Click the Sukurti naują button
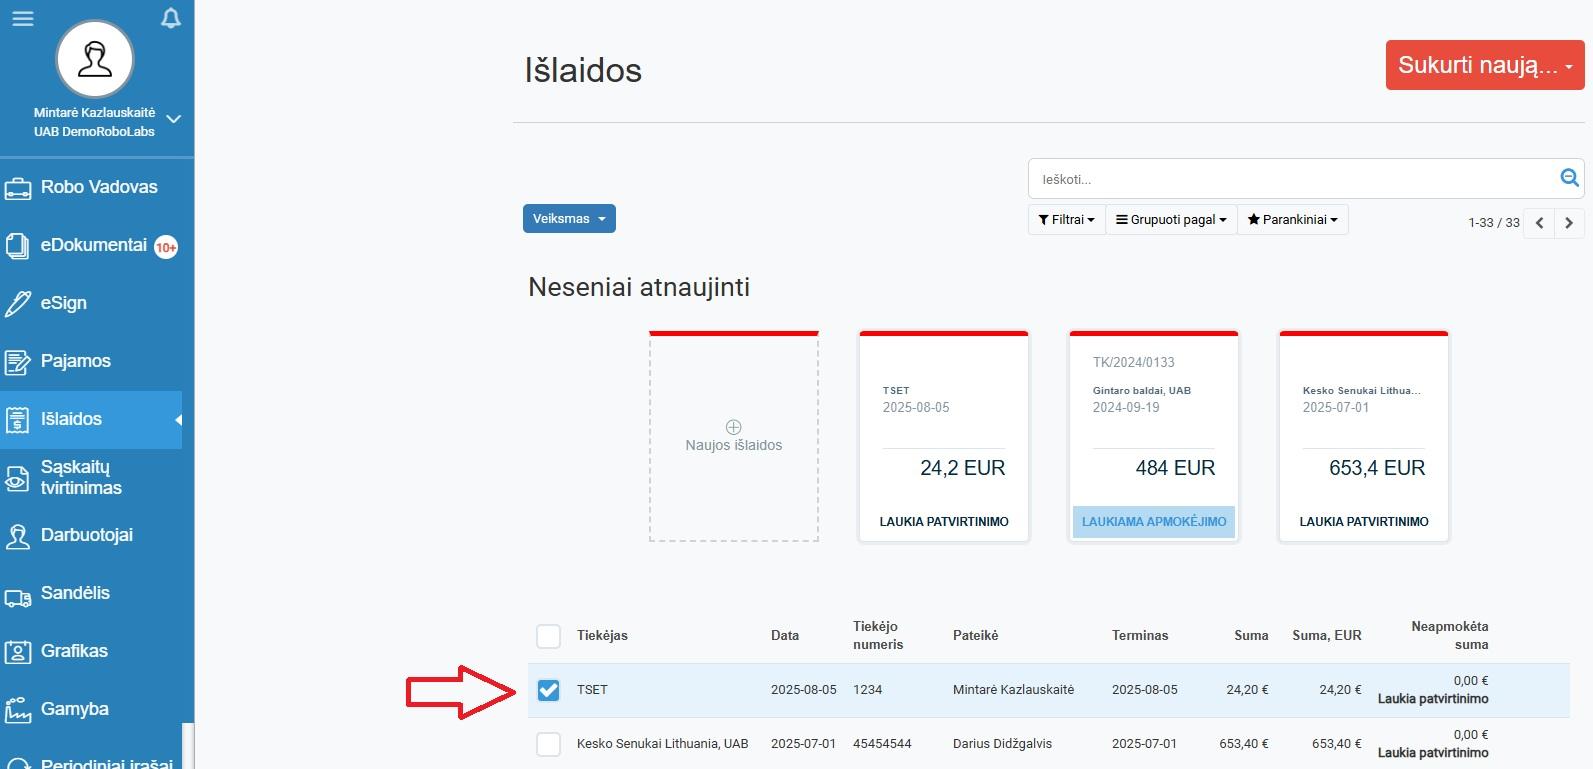The image size is (1593, 769). pyautogui.click(x=1485, y=65)
